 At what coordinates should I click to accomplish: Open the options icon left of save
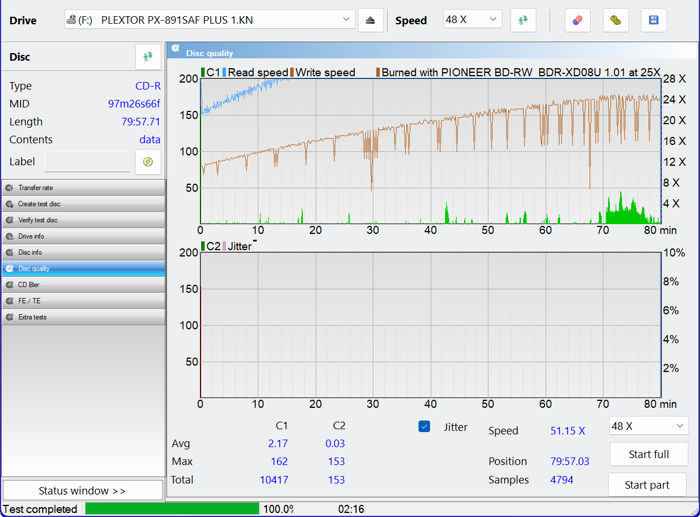[616, 20]
